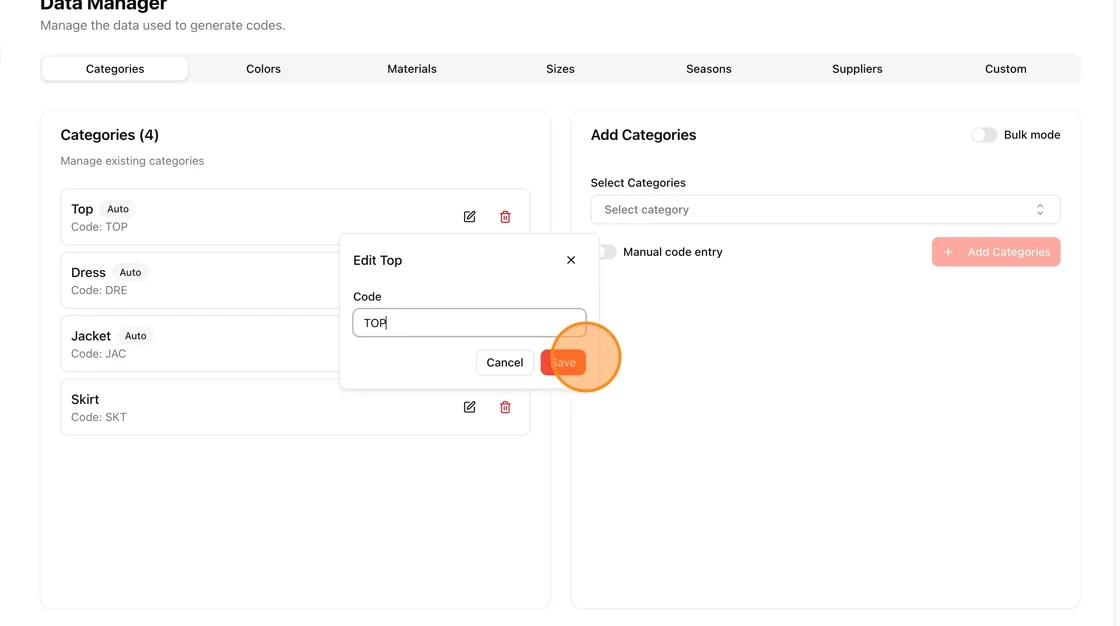Delete the Skirt category
Image resolution: width=1120 pixels, height=626 pixels.
505,407
